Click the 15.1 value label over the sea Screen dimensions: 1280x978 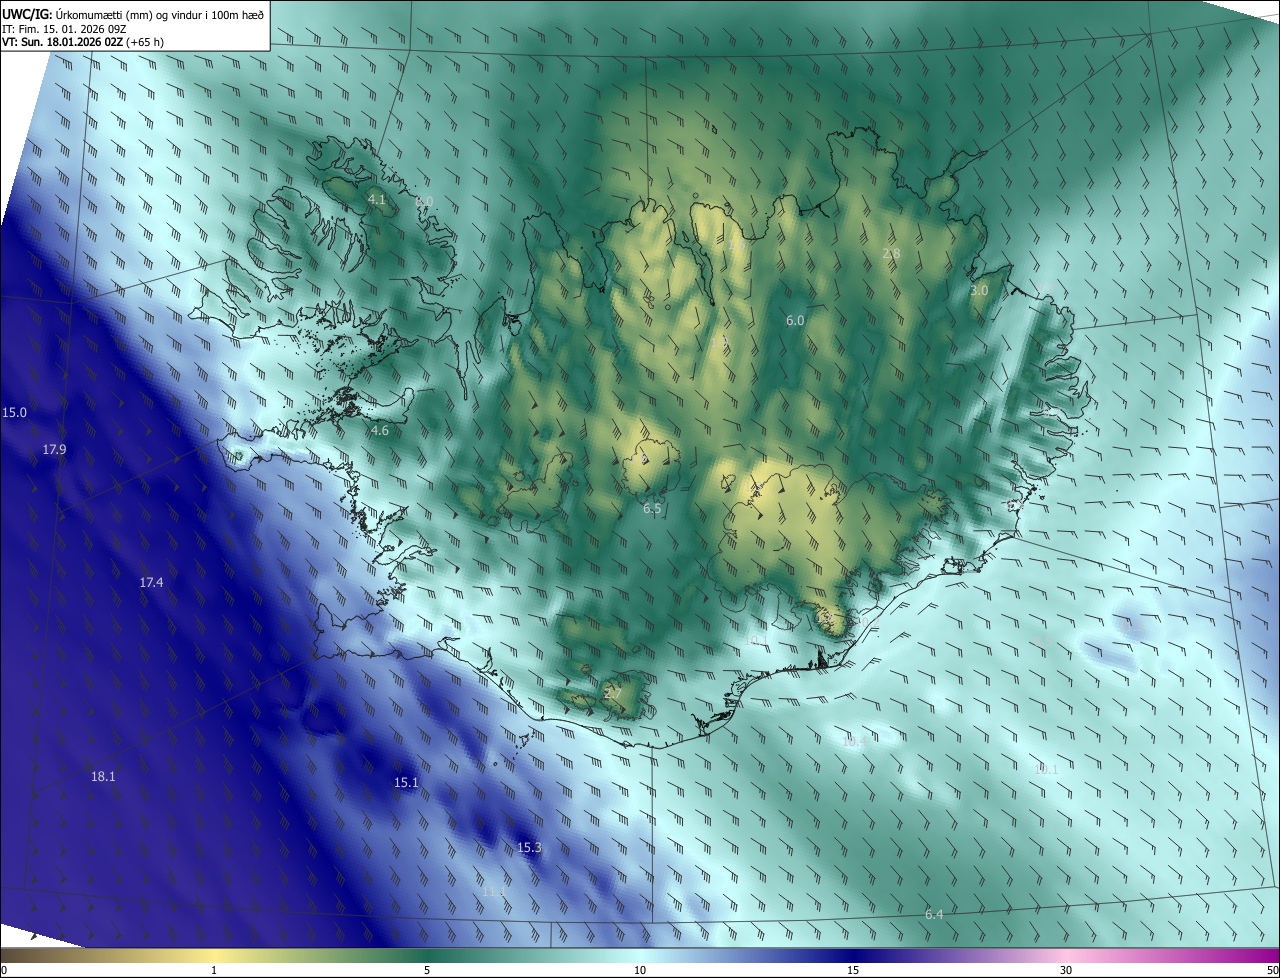point(406,782)
